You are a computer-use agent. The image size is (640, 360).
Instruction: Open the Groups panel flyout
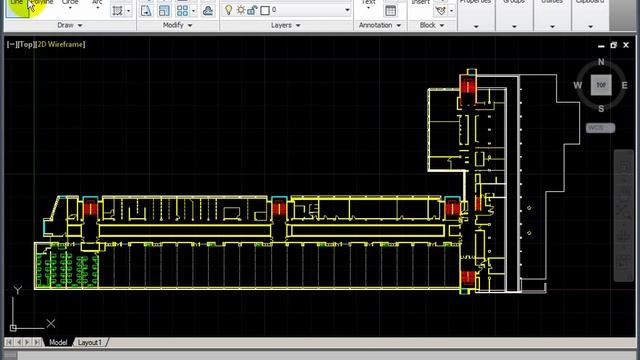(514, 27)
